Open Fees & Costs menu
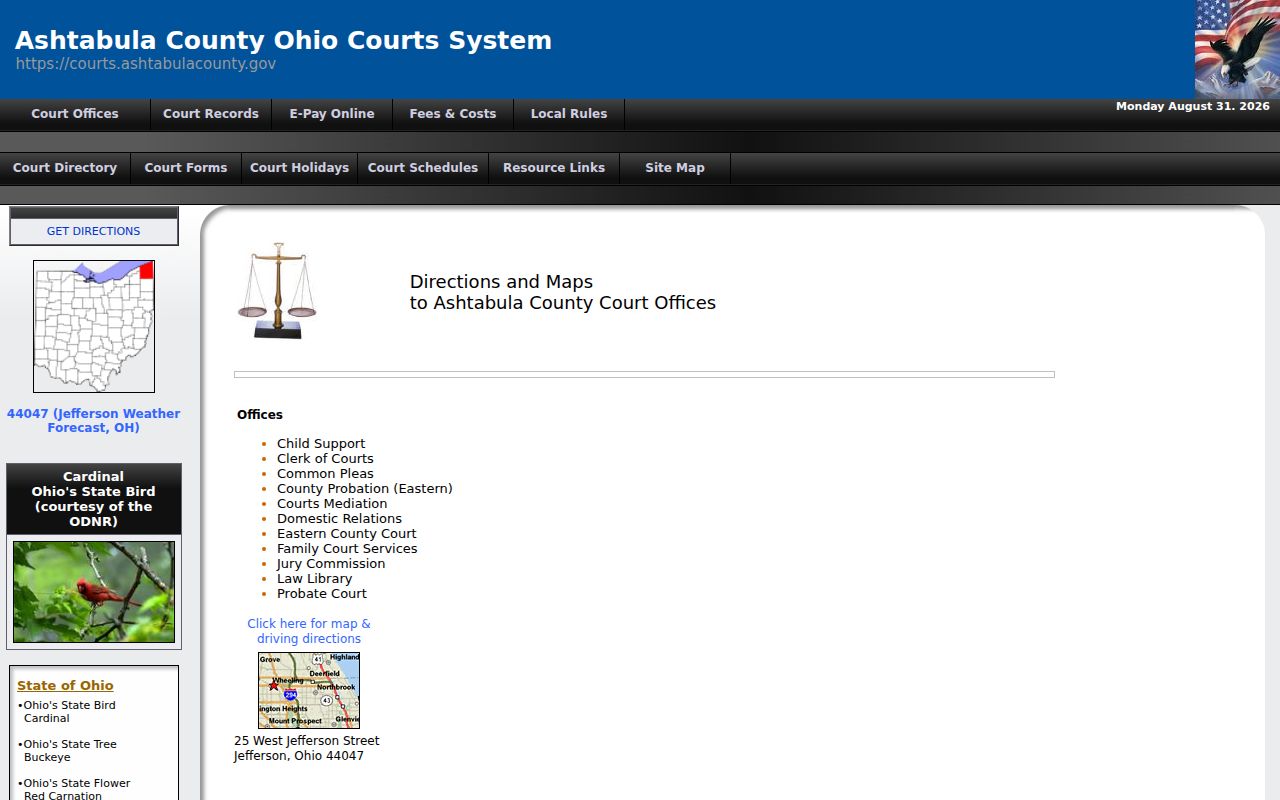This screenshot has height=800, width=1280. tap(453, 114)
